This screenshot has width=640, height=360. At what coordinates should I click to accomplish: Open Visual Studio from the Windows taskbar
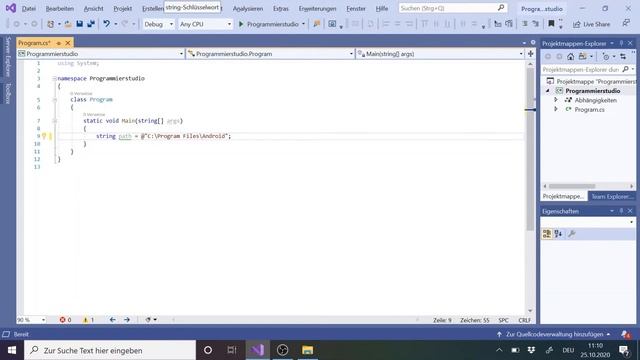[258, 350]
